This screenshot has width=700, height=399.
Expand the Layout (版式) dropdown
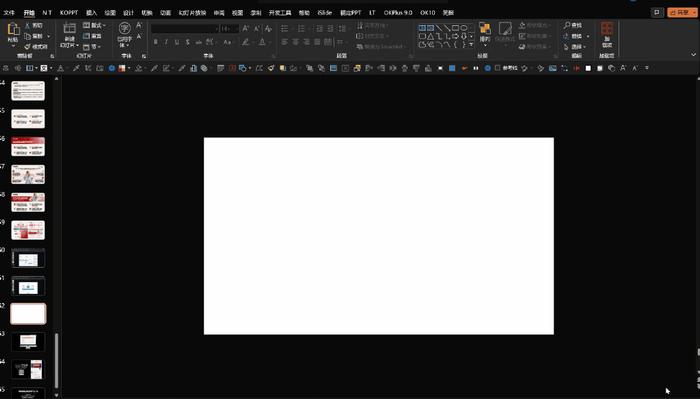click(x=95, y=25)
